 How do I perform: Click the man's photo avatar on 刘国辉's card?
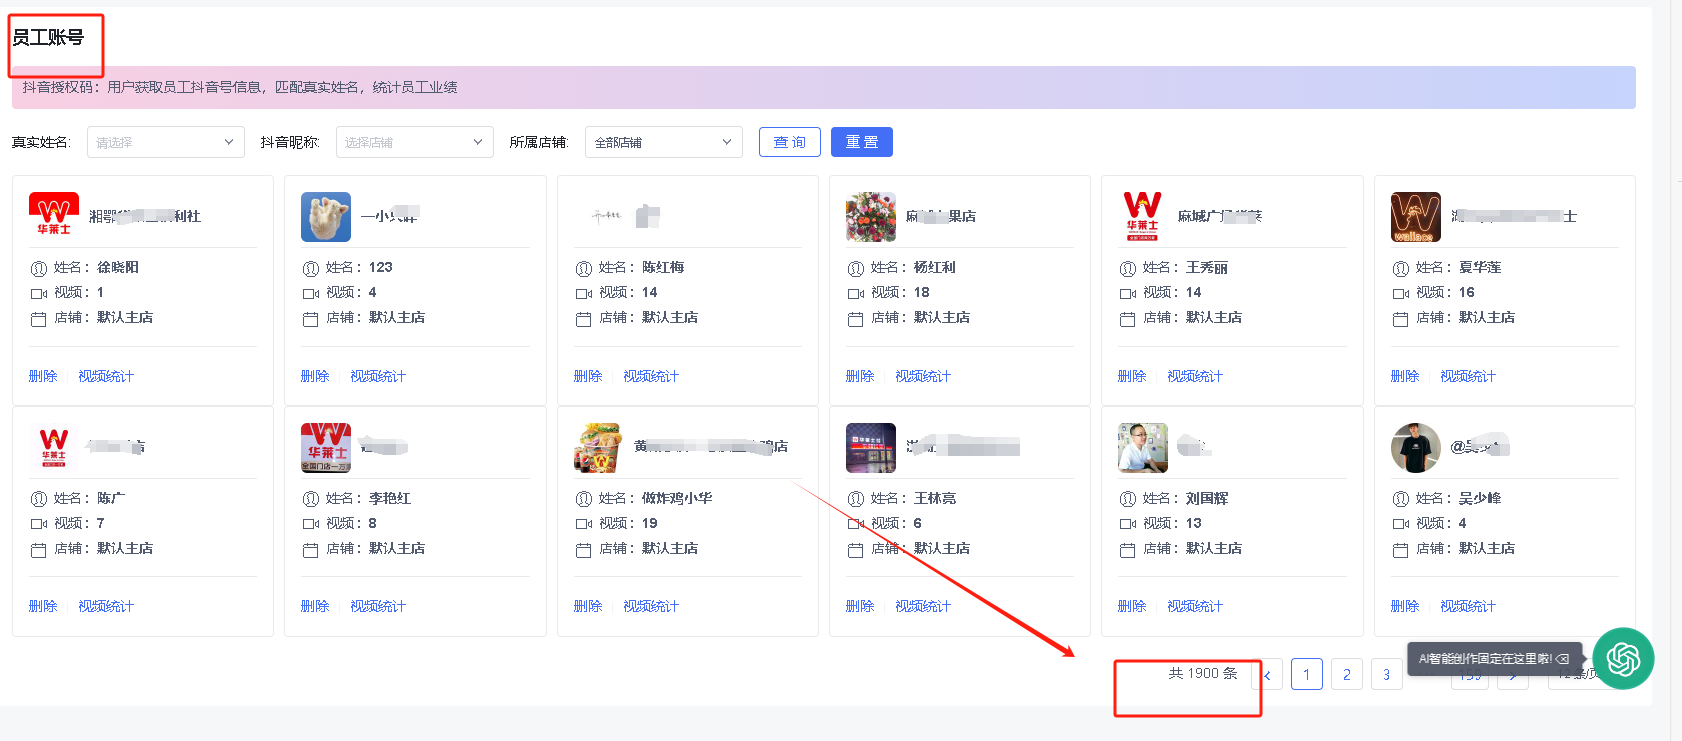[1143, 447]
